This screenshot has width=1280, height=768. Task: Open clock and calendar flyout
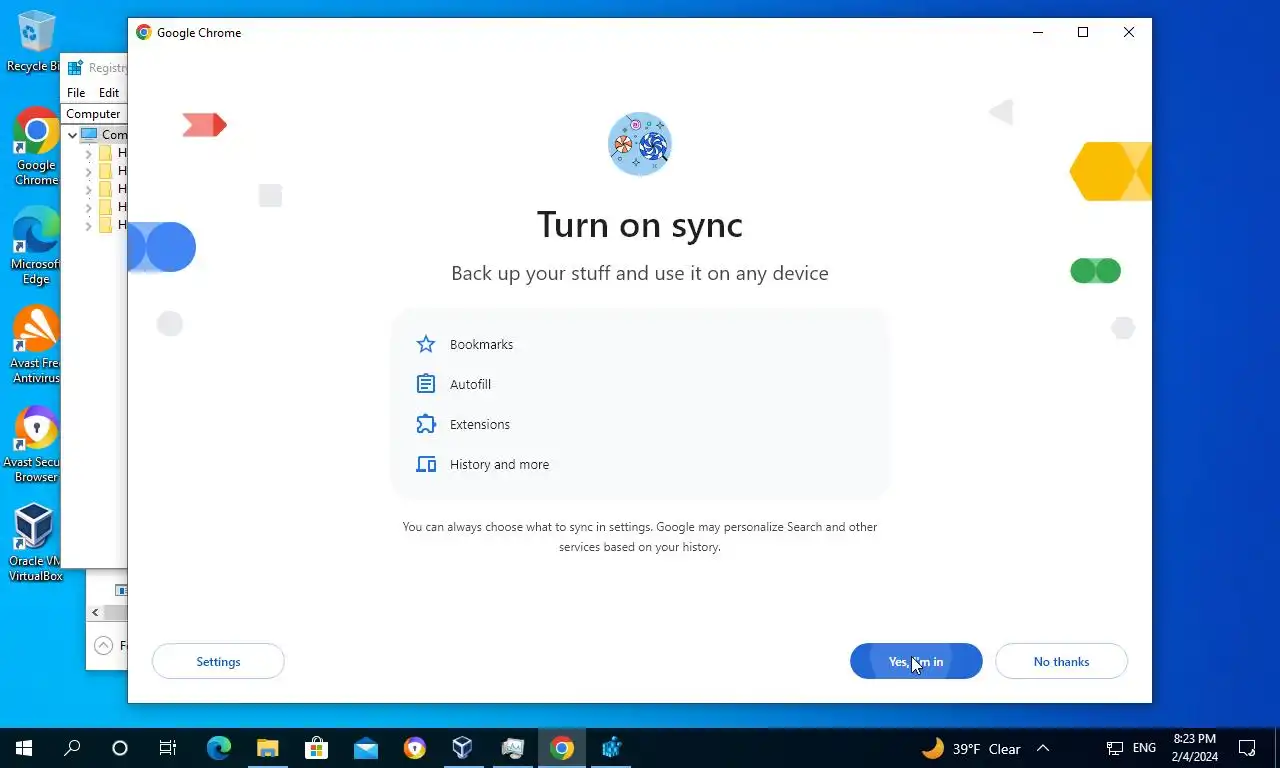(x=1194, y=748)
